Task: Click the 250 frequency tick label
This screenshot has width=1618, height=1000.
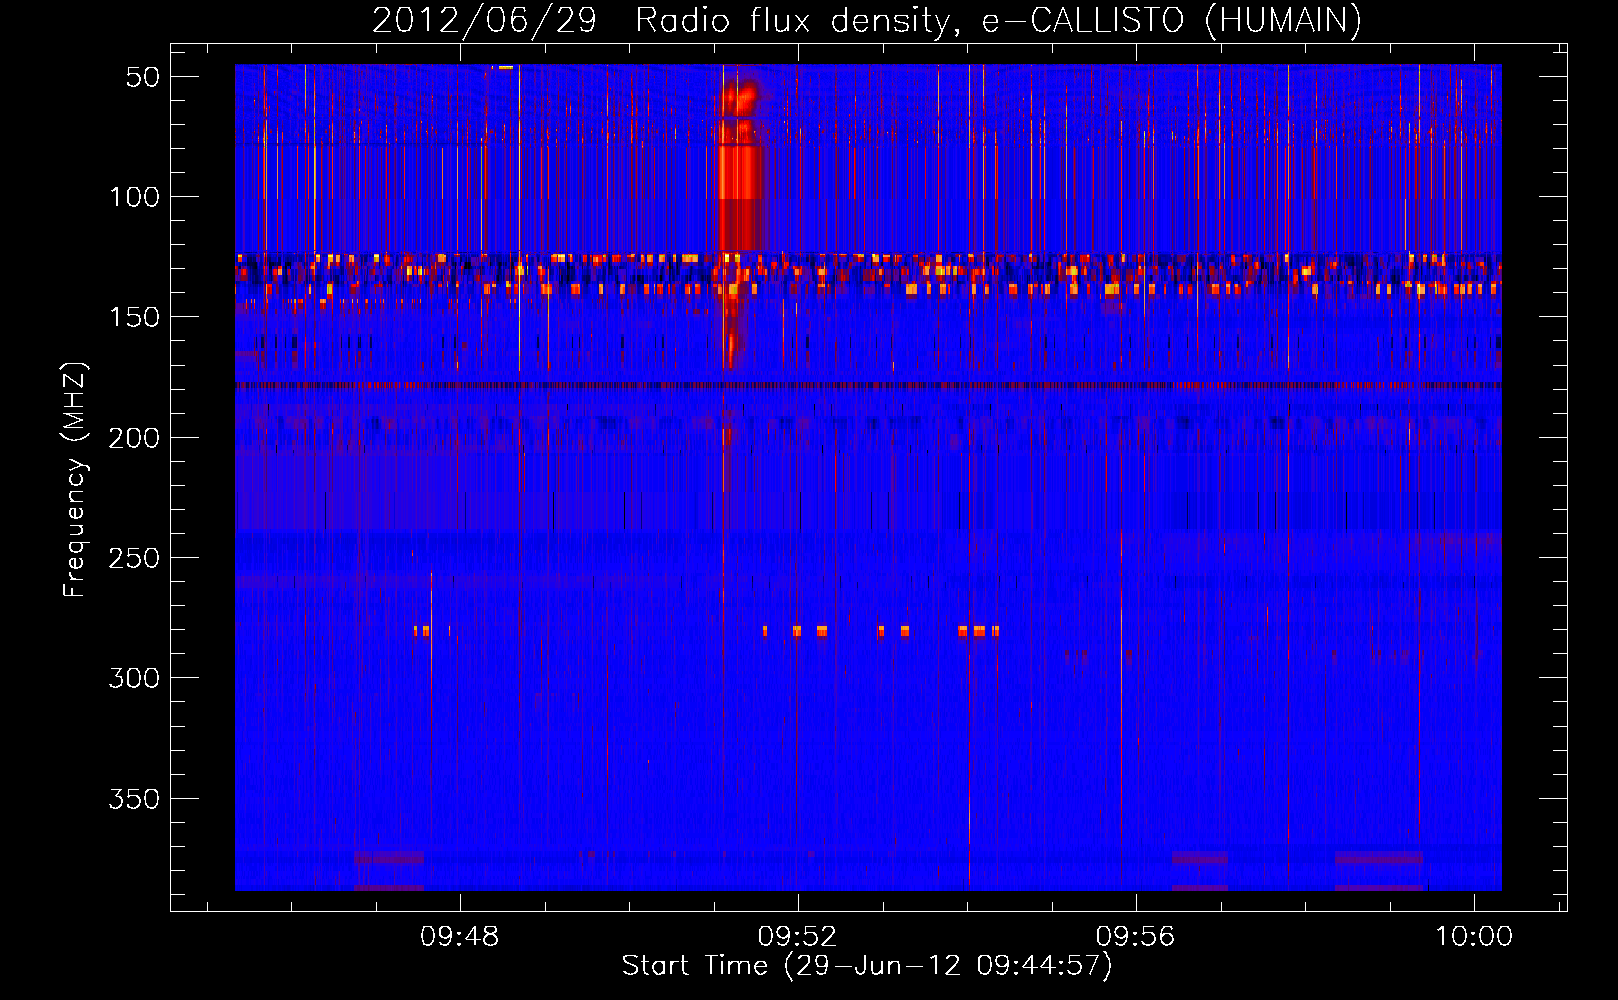Action: 135,558
